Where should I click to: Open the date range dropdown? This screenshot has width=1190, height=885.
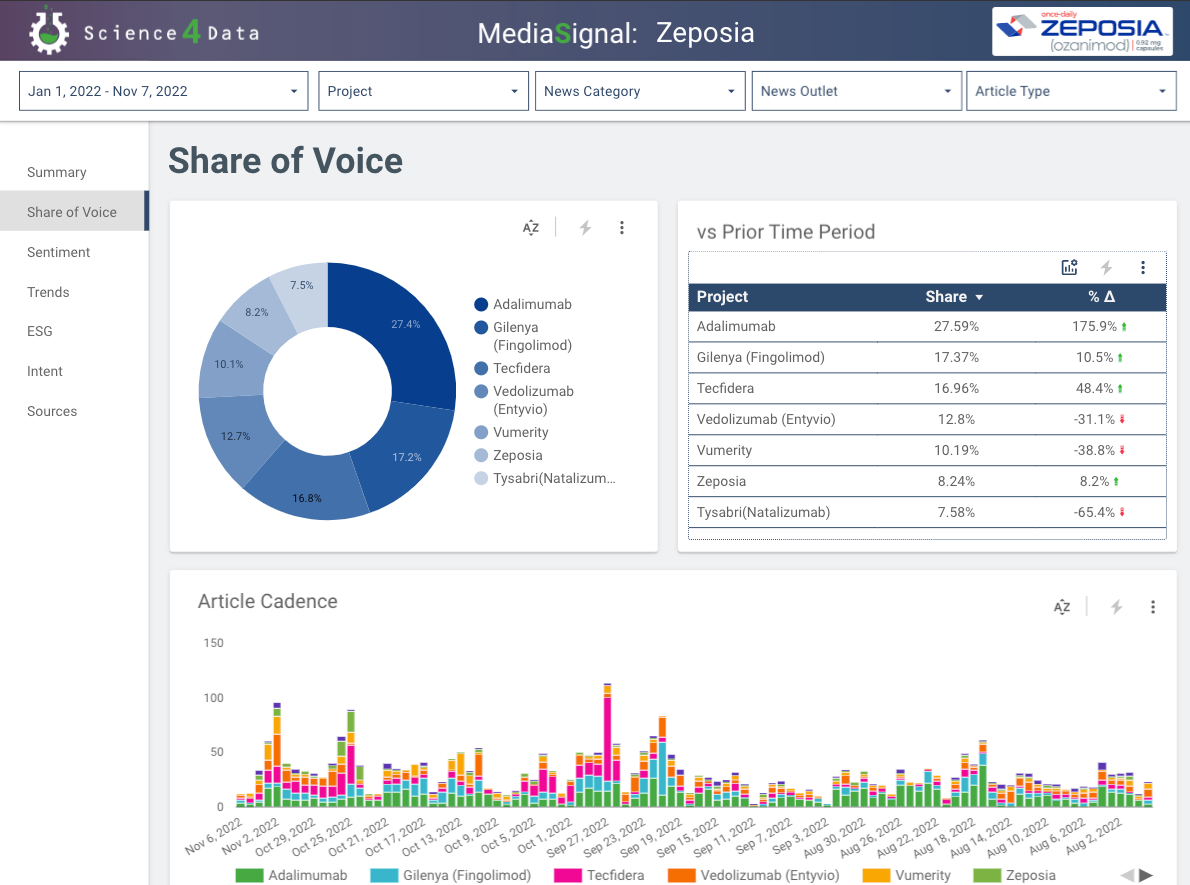tap(163, 91)
